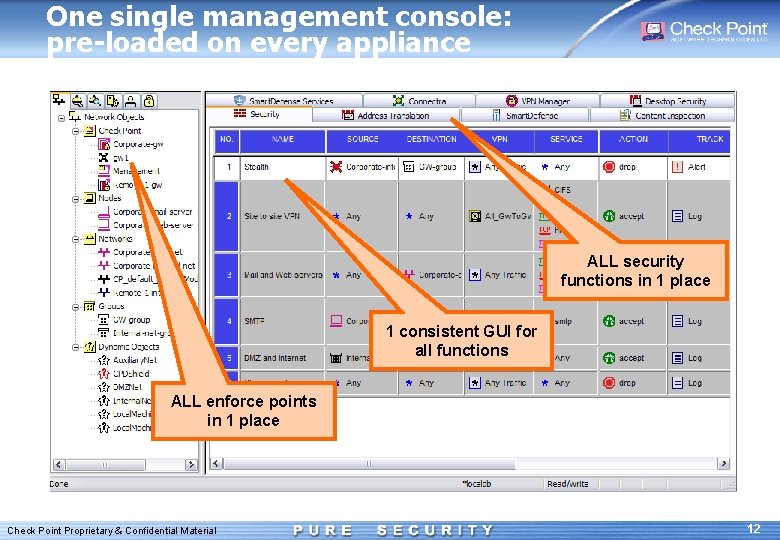This screenshot has height=540, width=780.
Task: Click the Alert track icon in rule 1
Action: [x=677, y=167]
